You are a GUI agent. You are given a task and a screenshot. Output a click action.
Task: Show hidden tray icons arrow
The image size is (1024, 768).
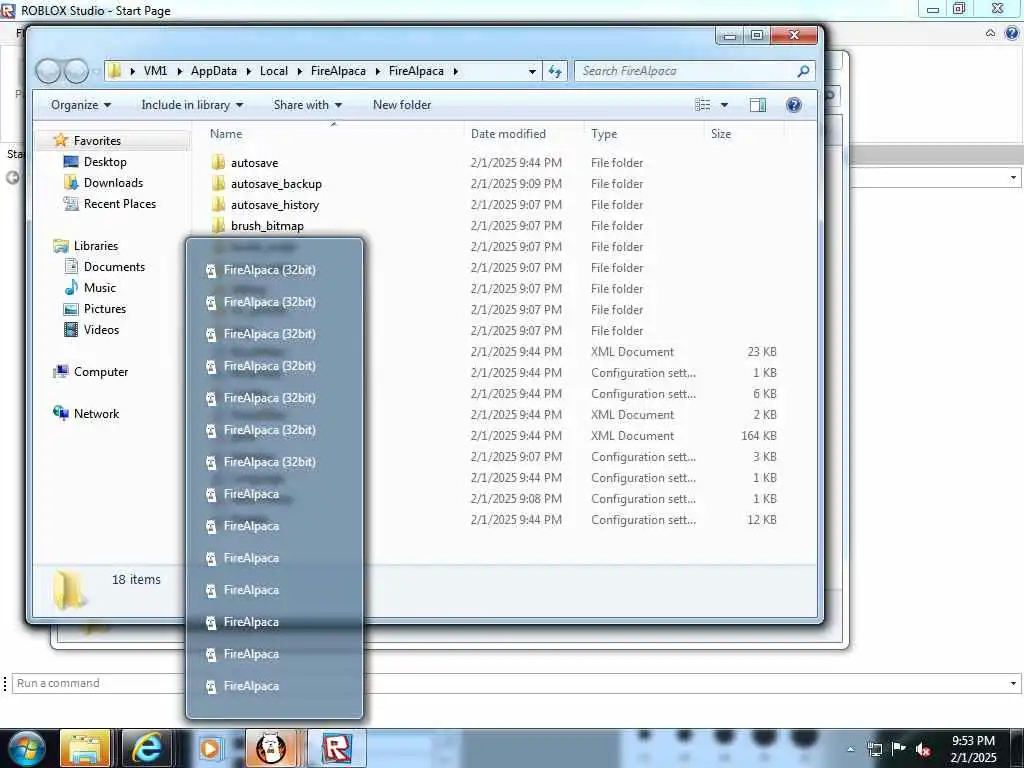click(850, 750)
